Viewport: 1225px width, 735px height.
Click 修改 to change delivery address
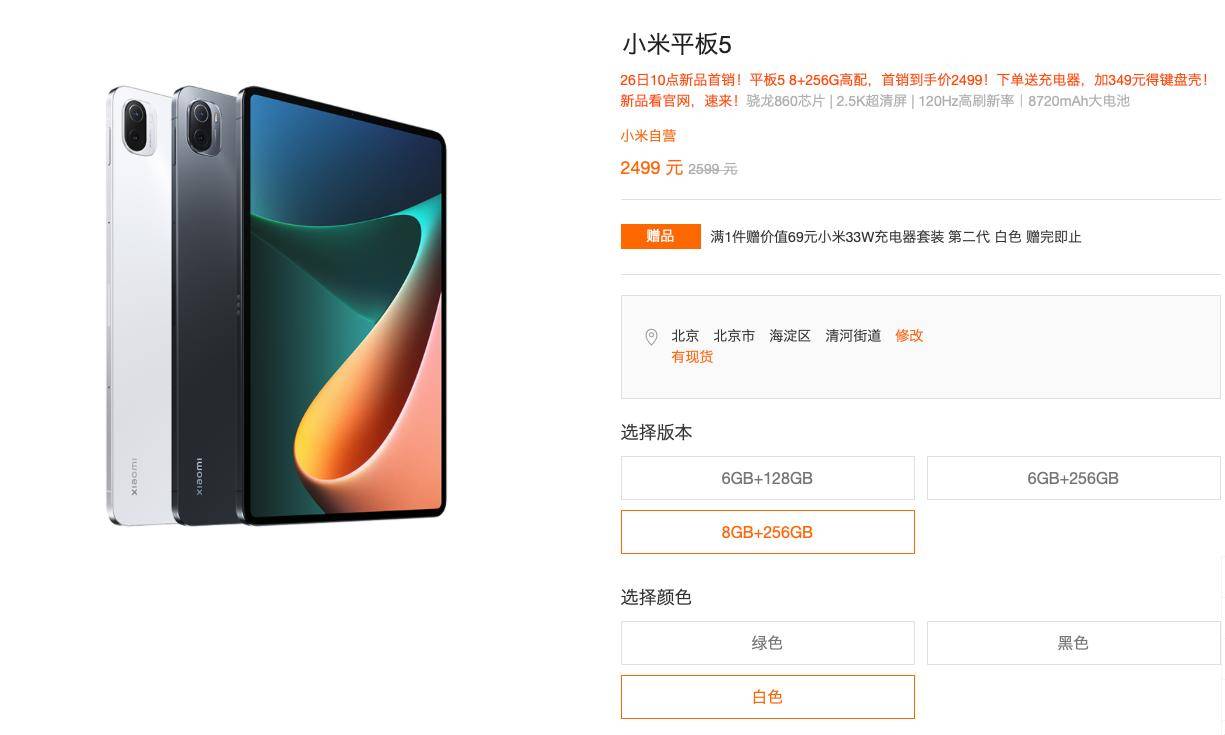point(909,336)
